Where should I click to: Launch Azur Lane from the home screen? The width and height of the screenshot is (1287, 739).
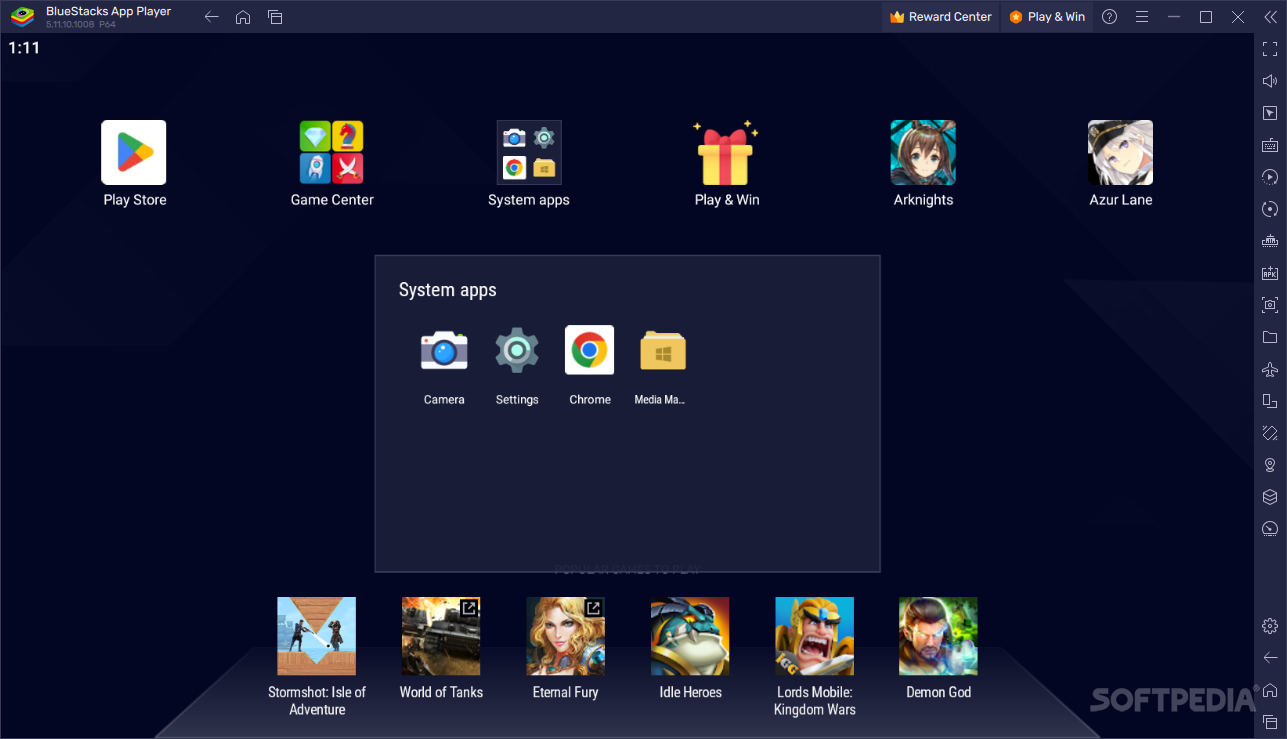tap(1121, 153)
